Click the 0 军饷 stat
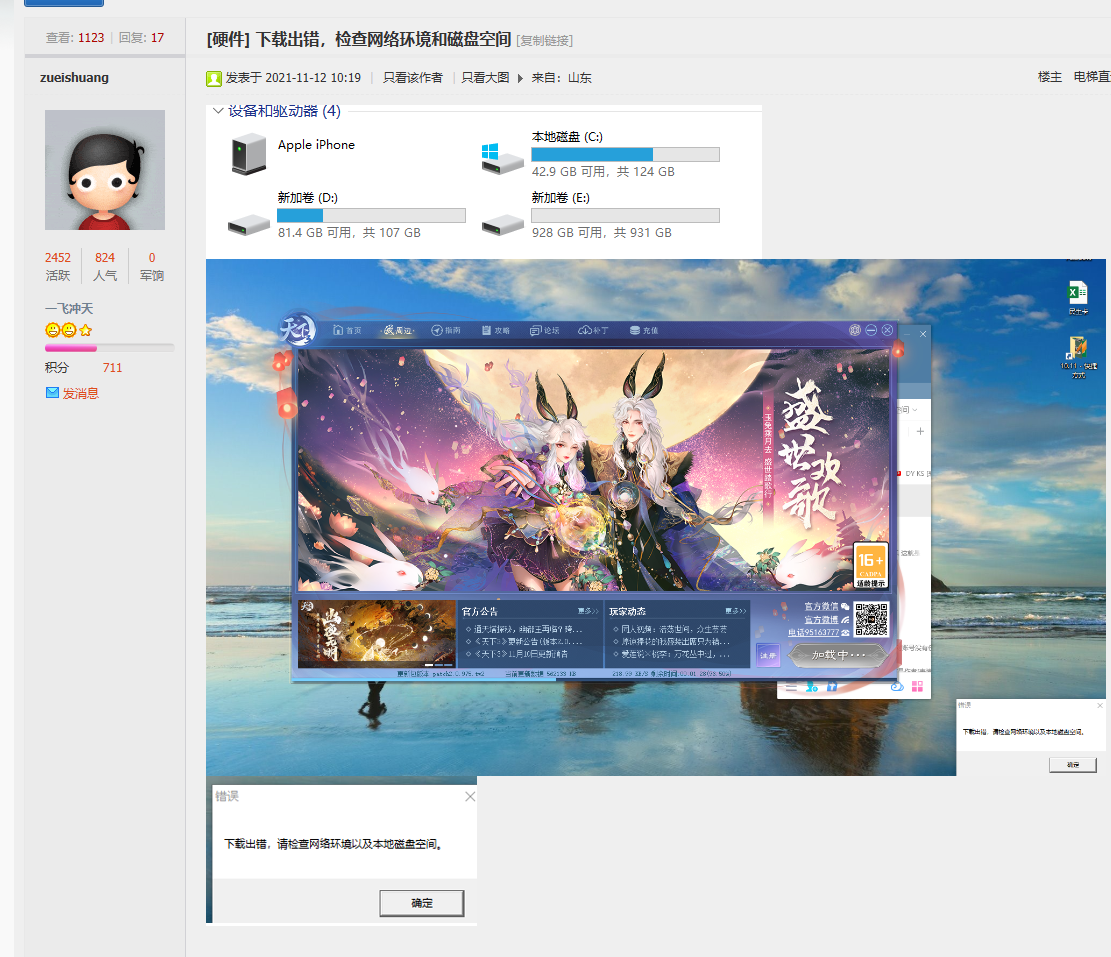Viewport: 1111px width, 957px height. tap(152, 266)
